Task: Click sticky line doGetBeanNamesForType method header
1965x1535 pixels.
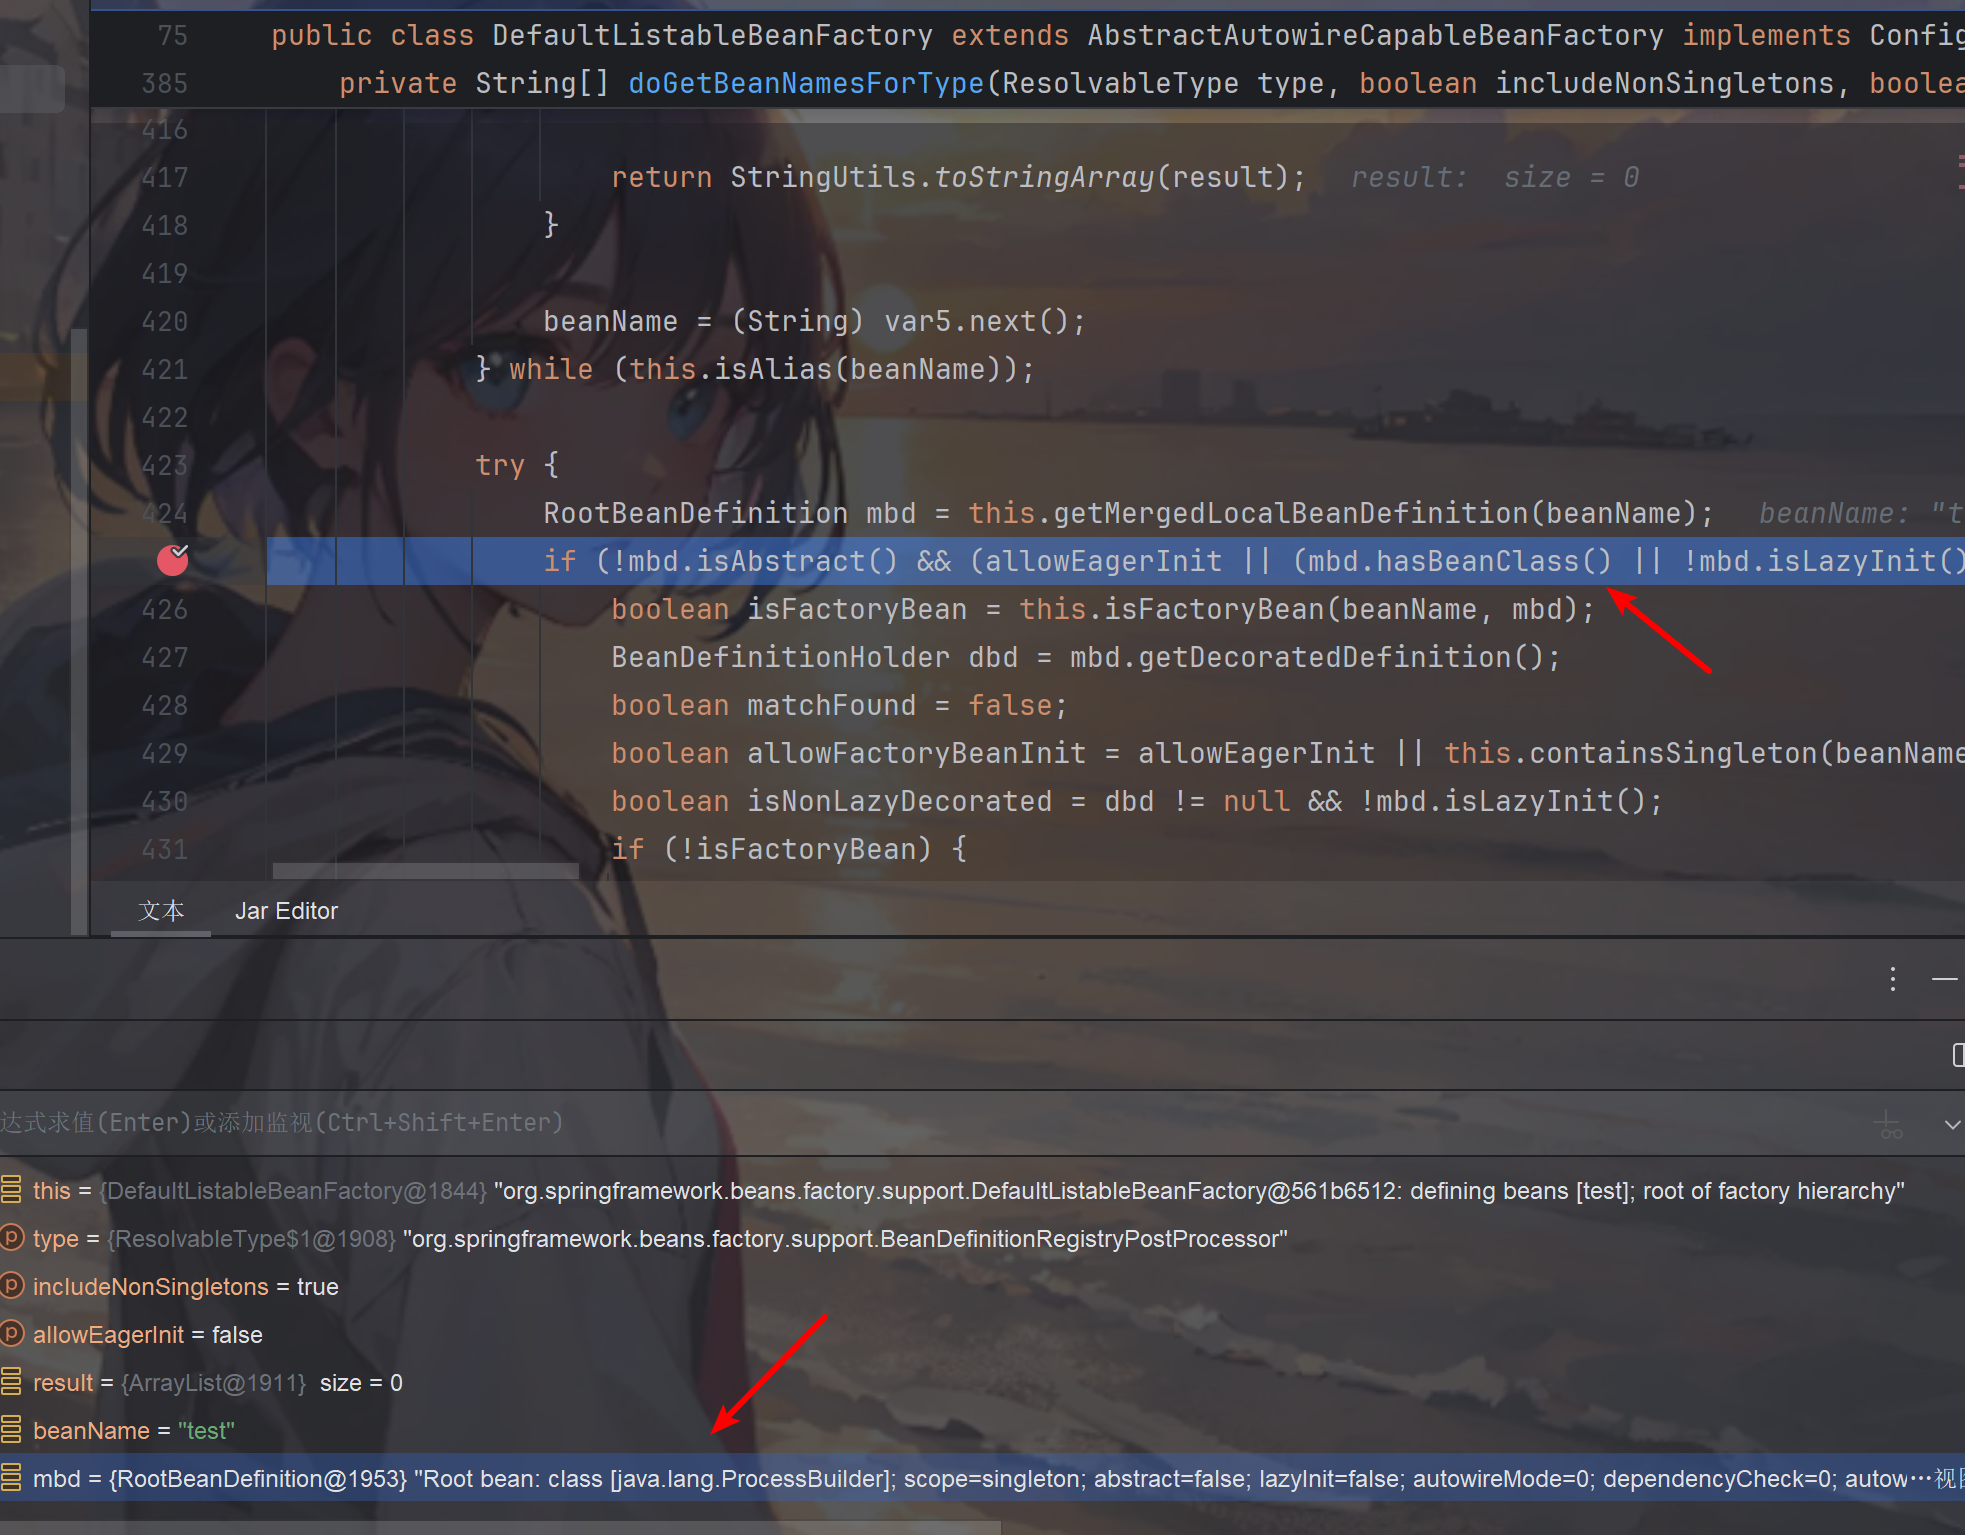Action: [805, 84]
